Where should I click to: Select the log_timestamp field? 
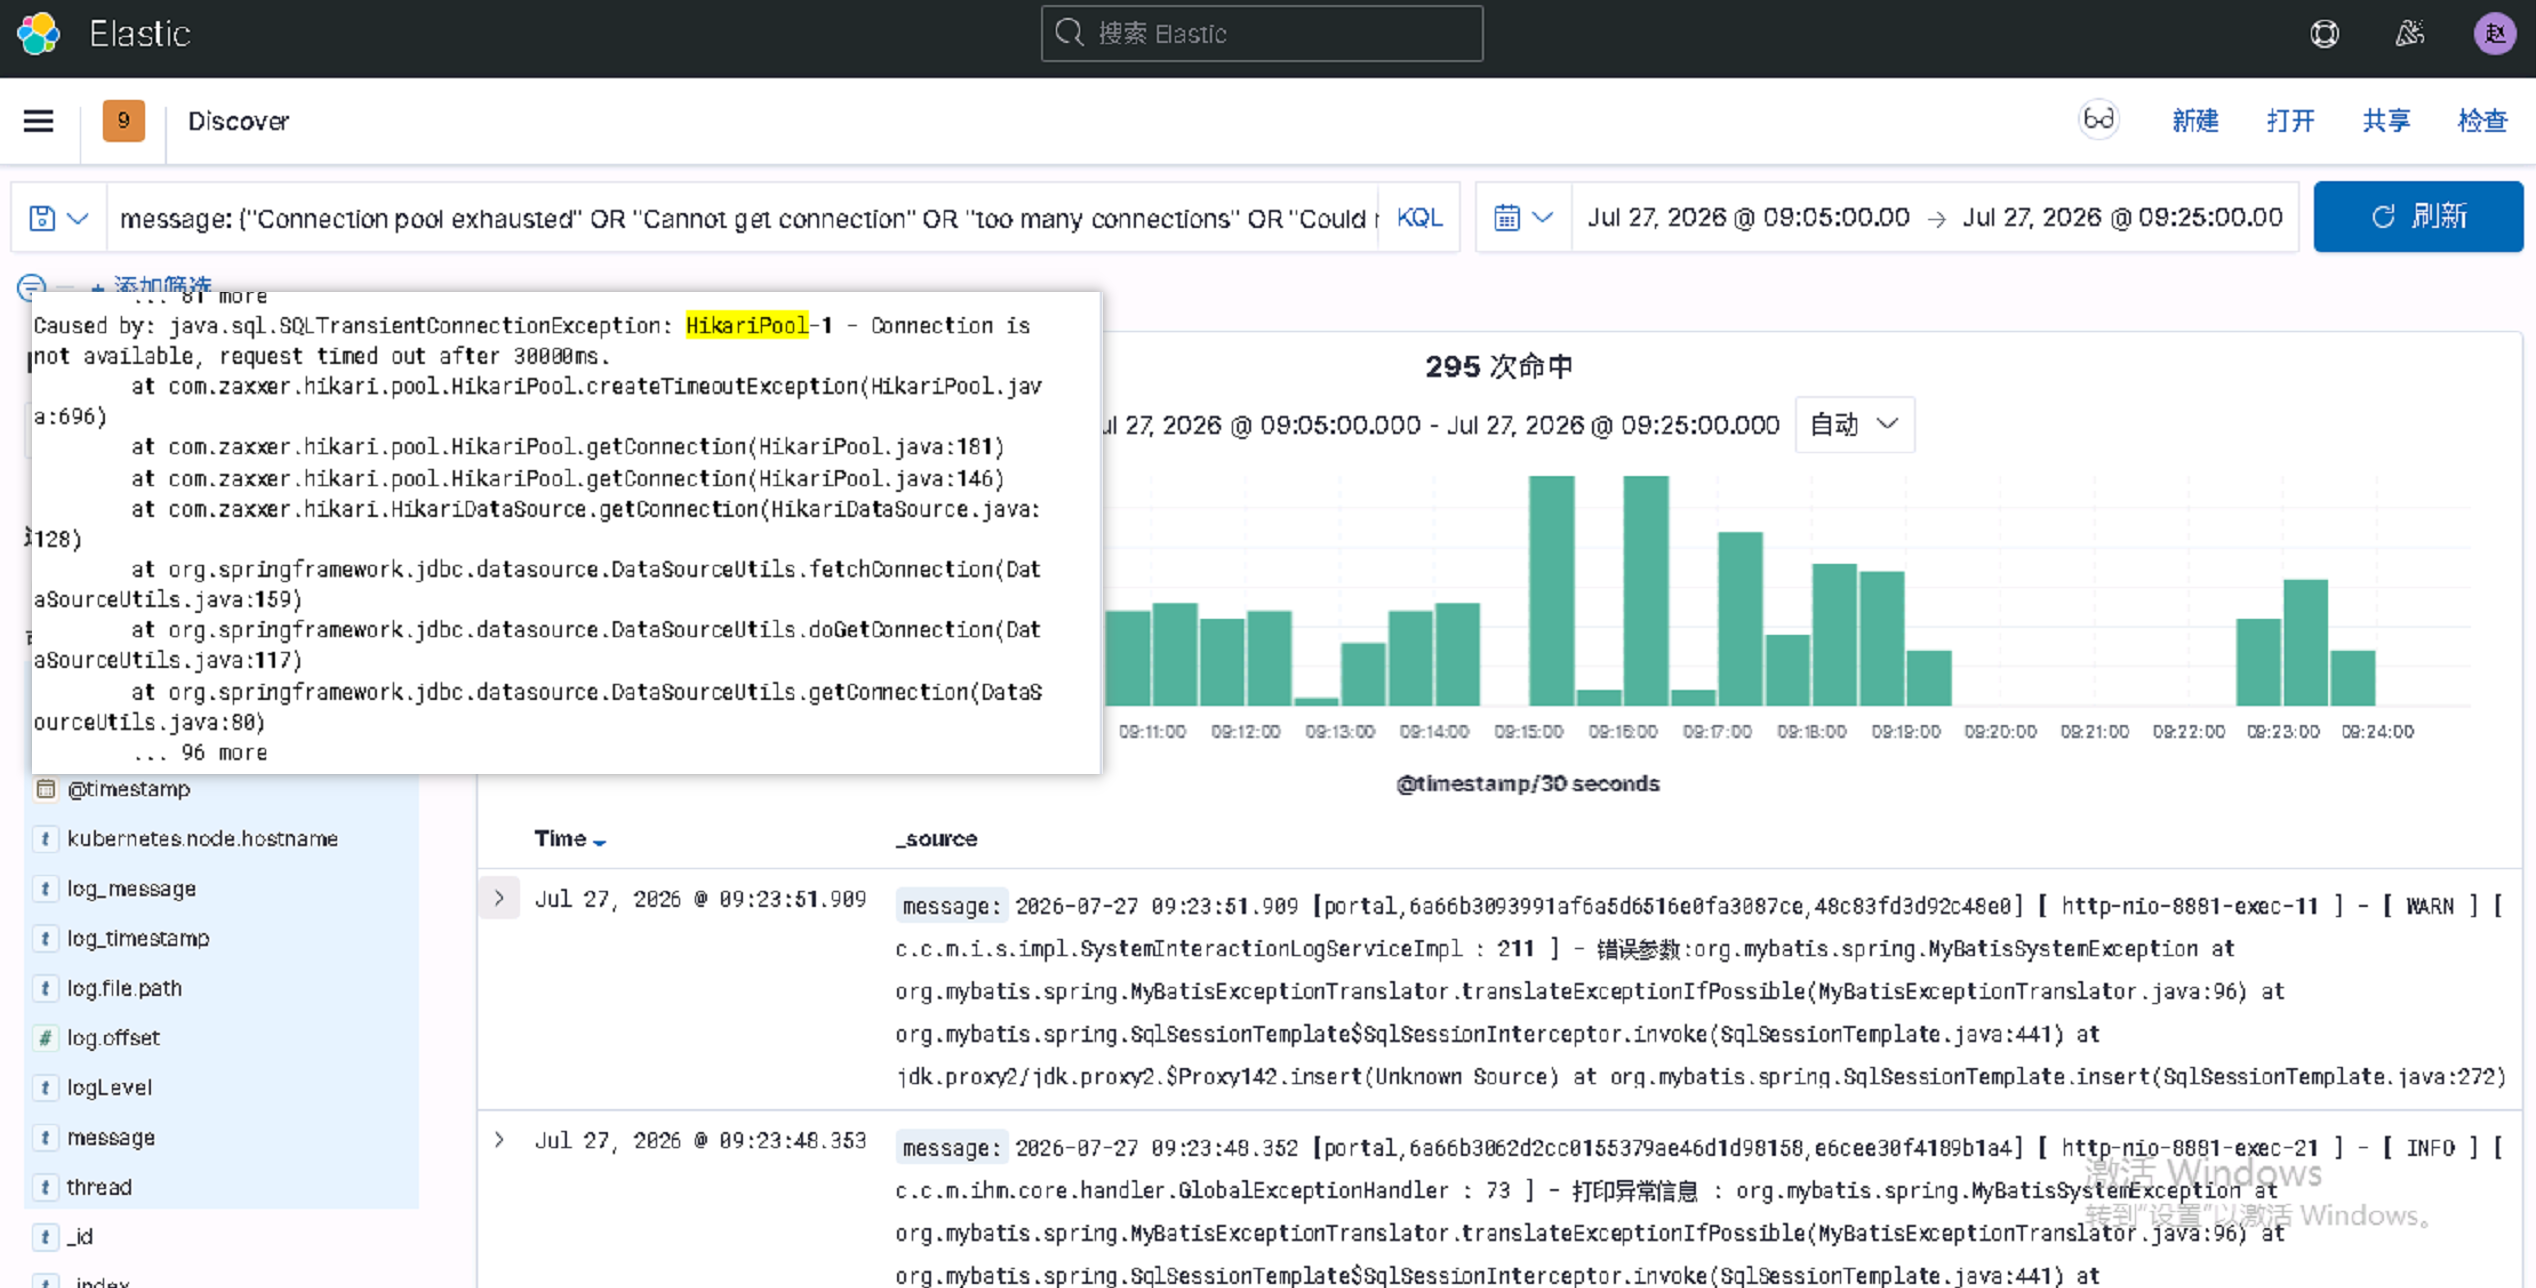[138, 938]
